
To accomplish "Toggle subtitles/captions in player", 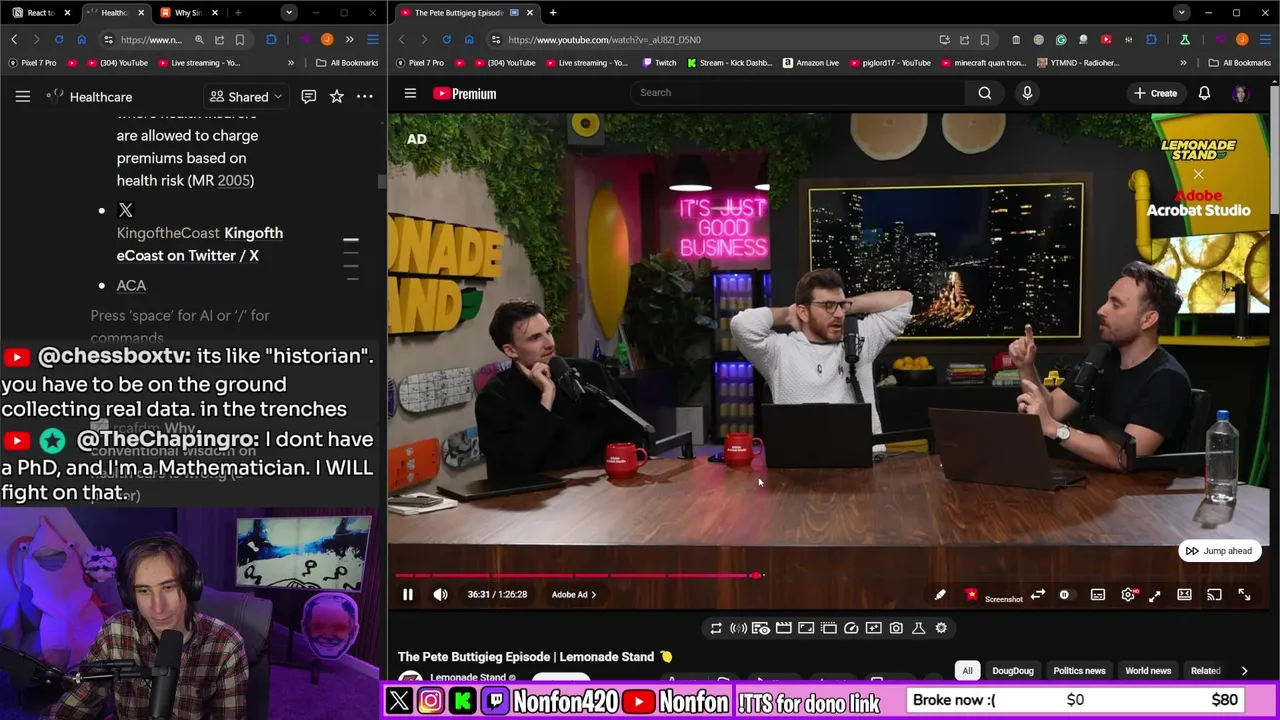I will (1098, 595).
